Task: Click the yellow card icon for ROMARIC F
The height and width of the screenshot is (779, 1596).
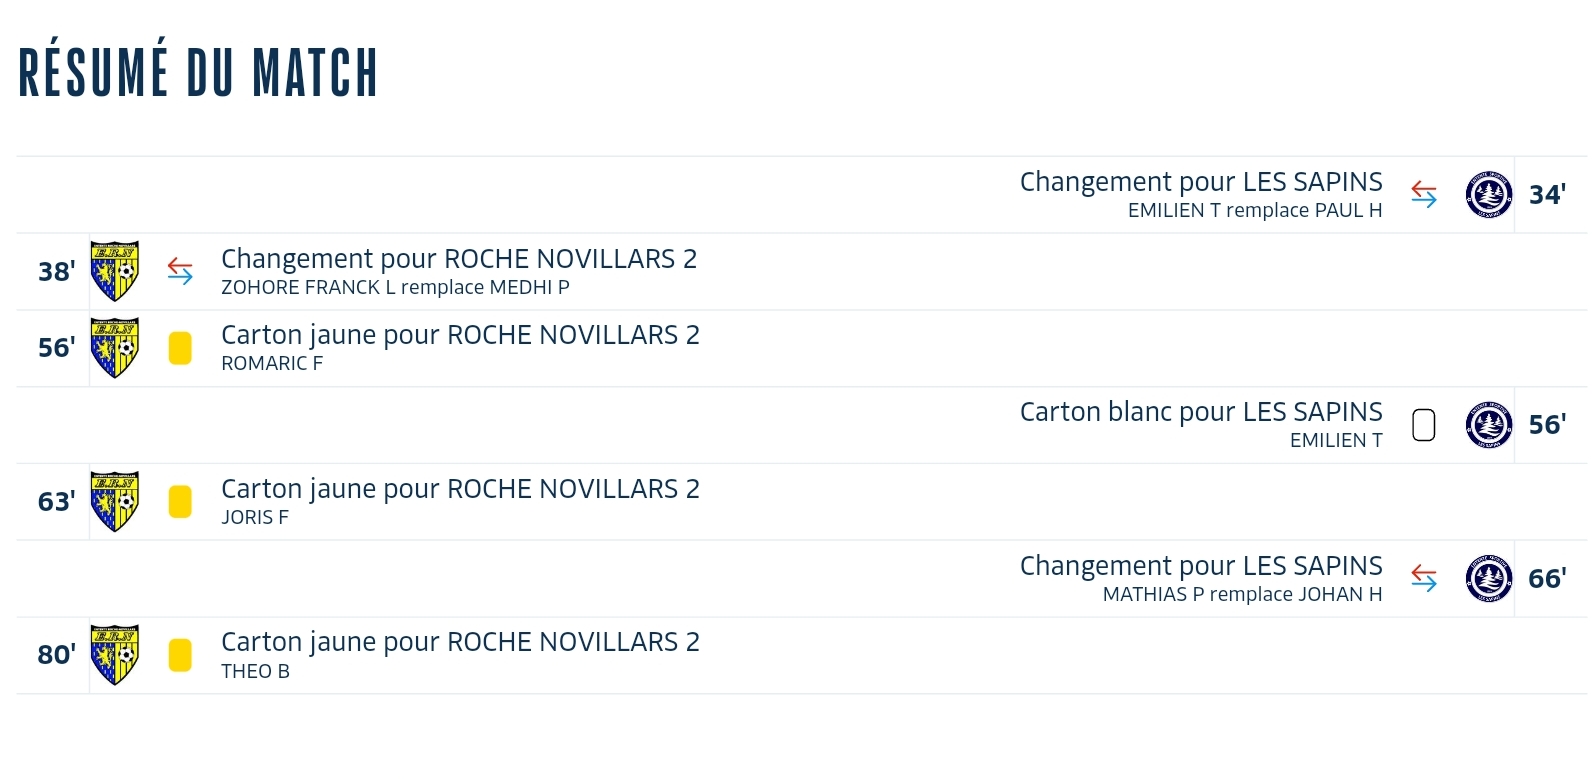Action: (180, 348)
